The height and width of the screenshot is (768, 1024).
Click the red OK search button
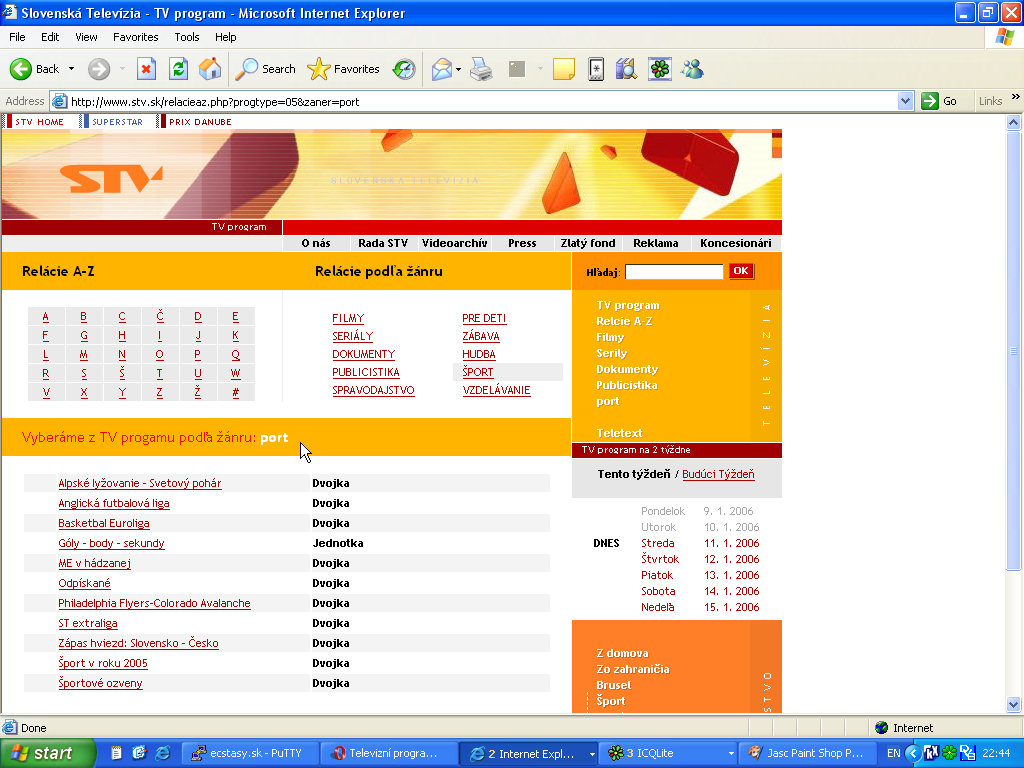coord(741,271)
